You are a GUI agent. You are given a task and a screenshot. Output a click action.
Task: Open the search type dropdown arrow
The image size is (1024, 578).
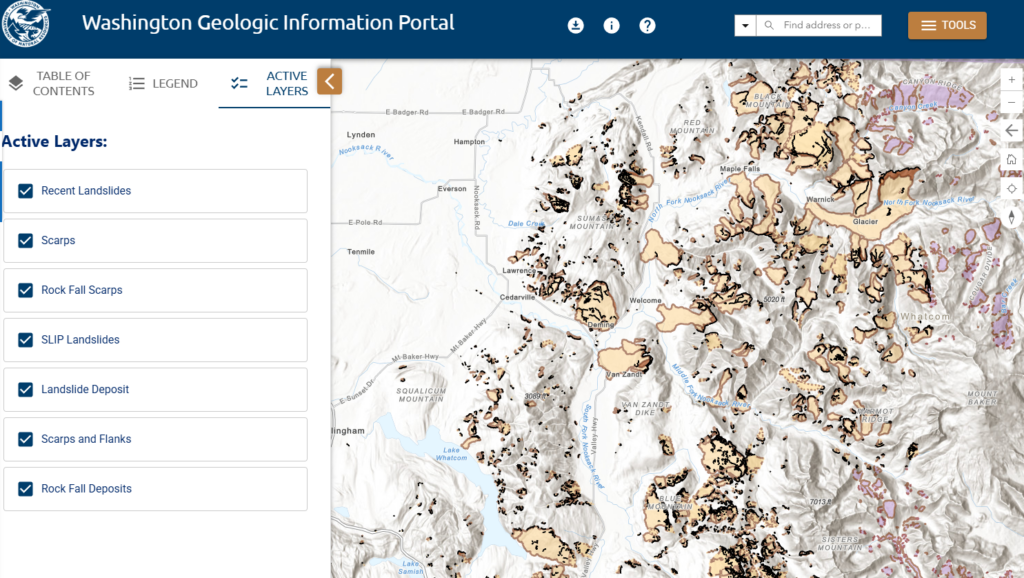[x=744, y=25]
